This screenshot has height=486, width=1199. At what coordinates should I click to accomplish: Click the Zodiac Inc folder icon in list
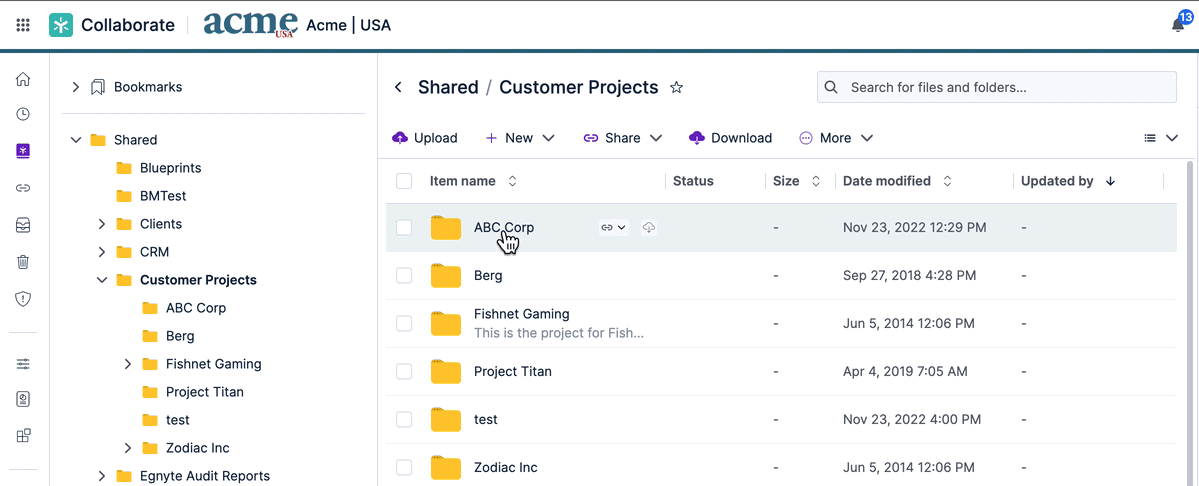pyautogui.click(x=446, y=468)
